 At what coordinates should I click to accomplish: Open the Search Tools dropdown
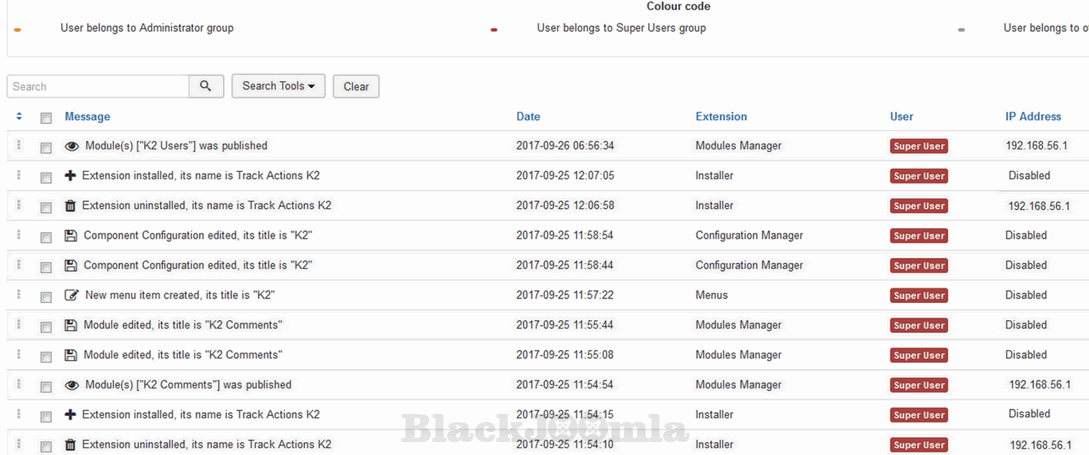coord(278,87)
